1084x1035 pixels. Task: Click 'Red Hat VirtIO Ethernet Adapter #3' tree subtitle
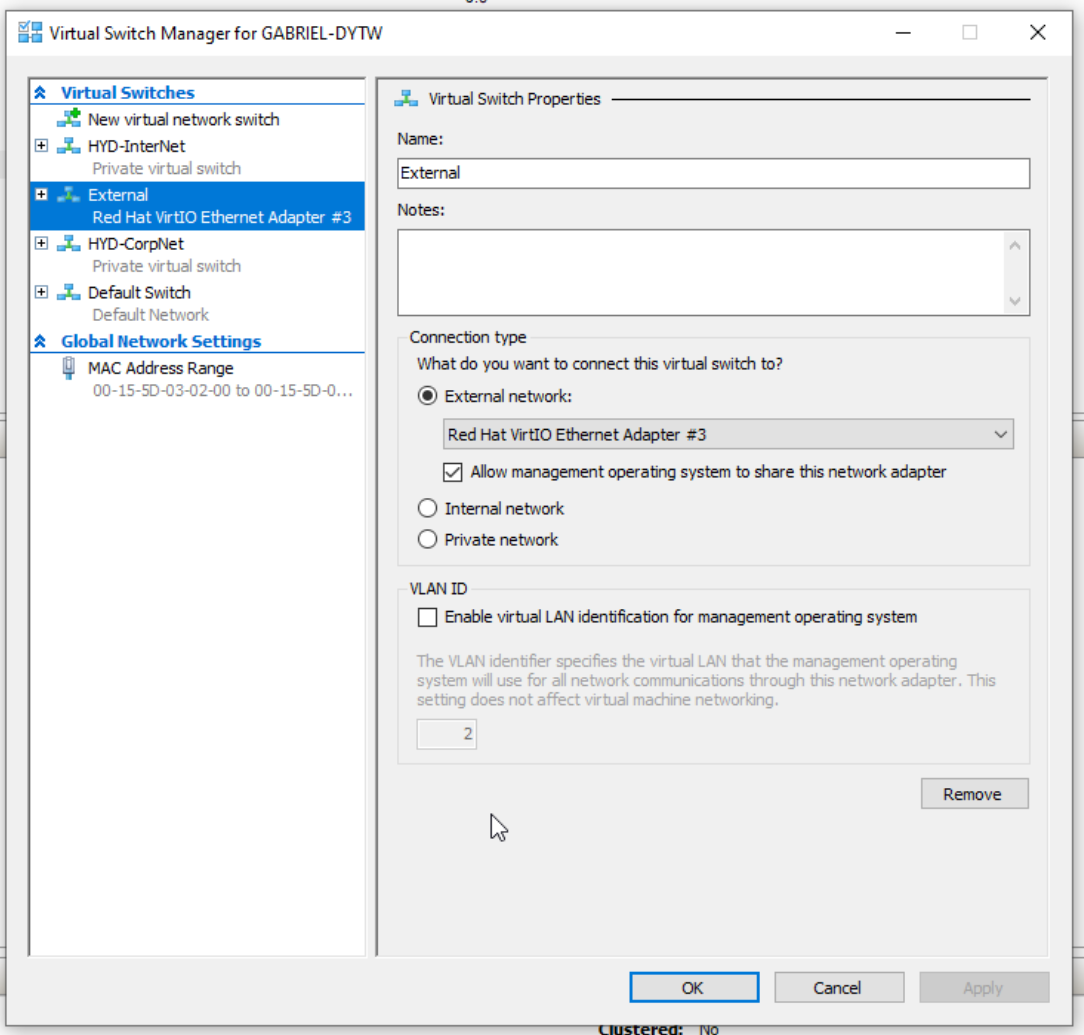point(222,217)
